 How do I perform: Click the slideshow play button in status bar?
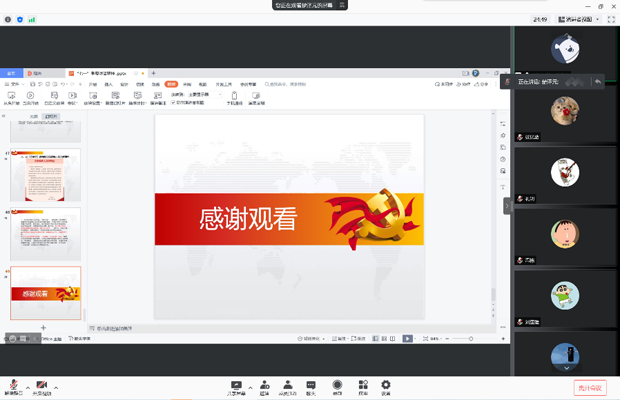pos(407,339)
